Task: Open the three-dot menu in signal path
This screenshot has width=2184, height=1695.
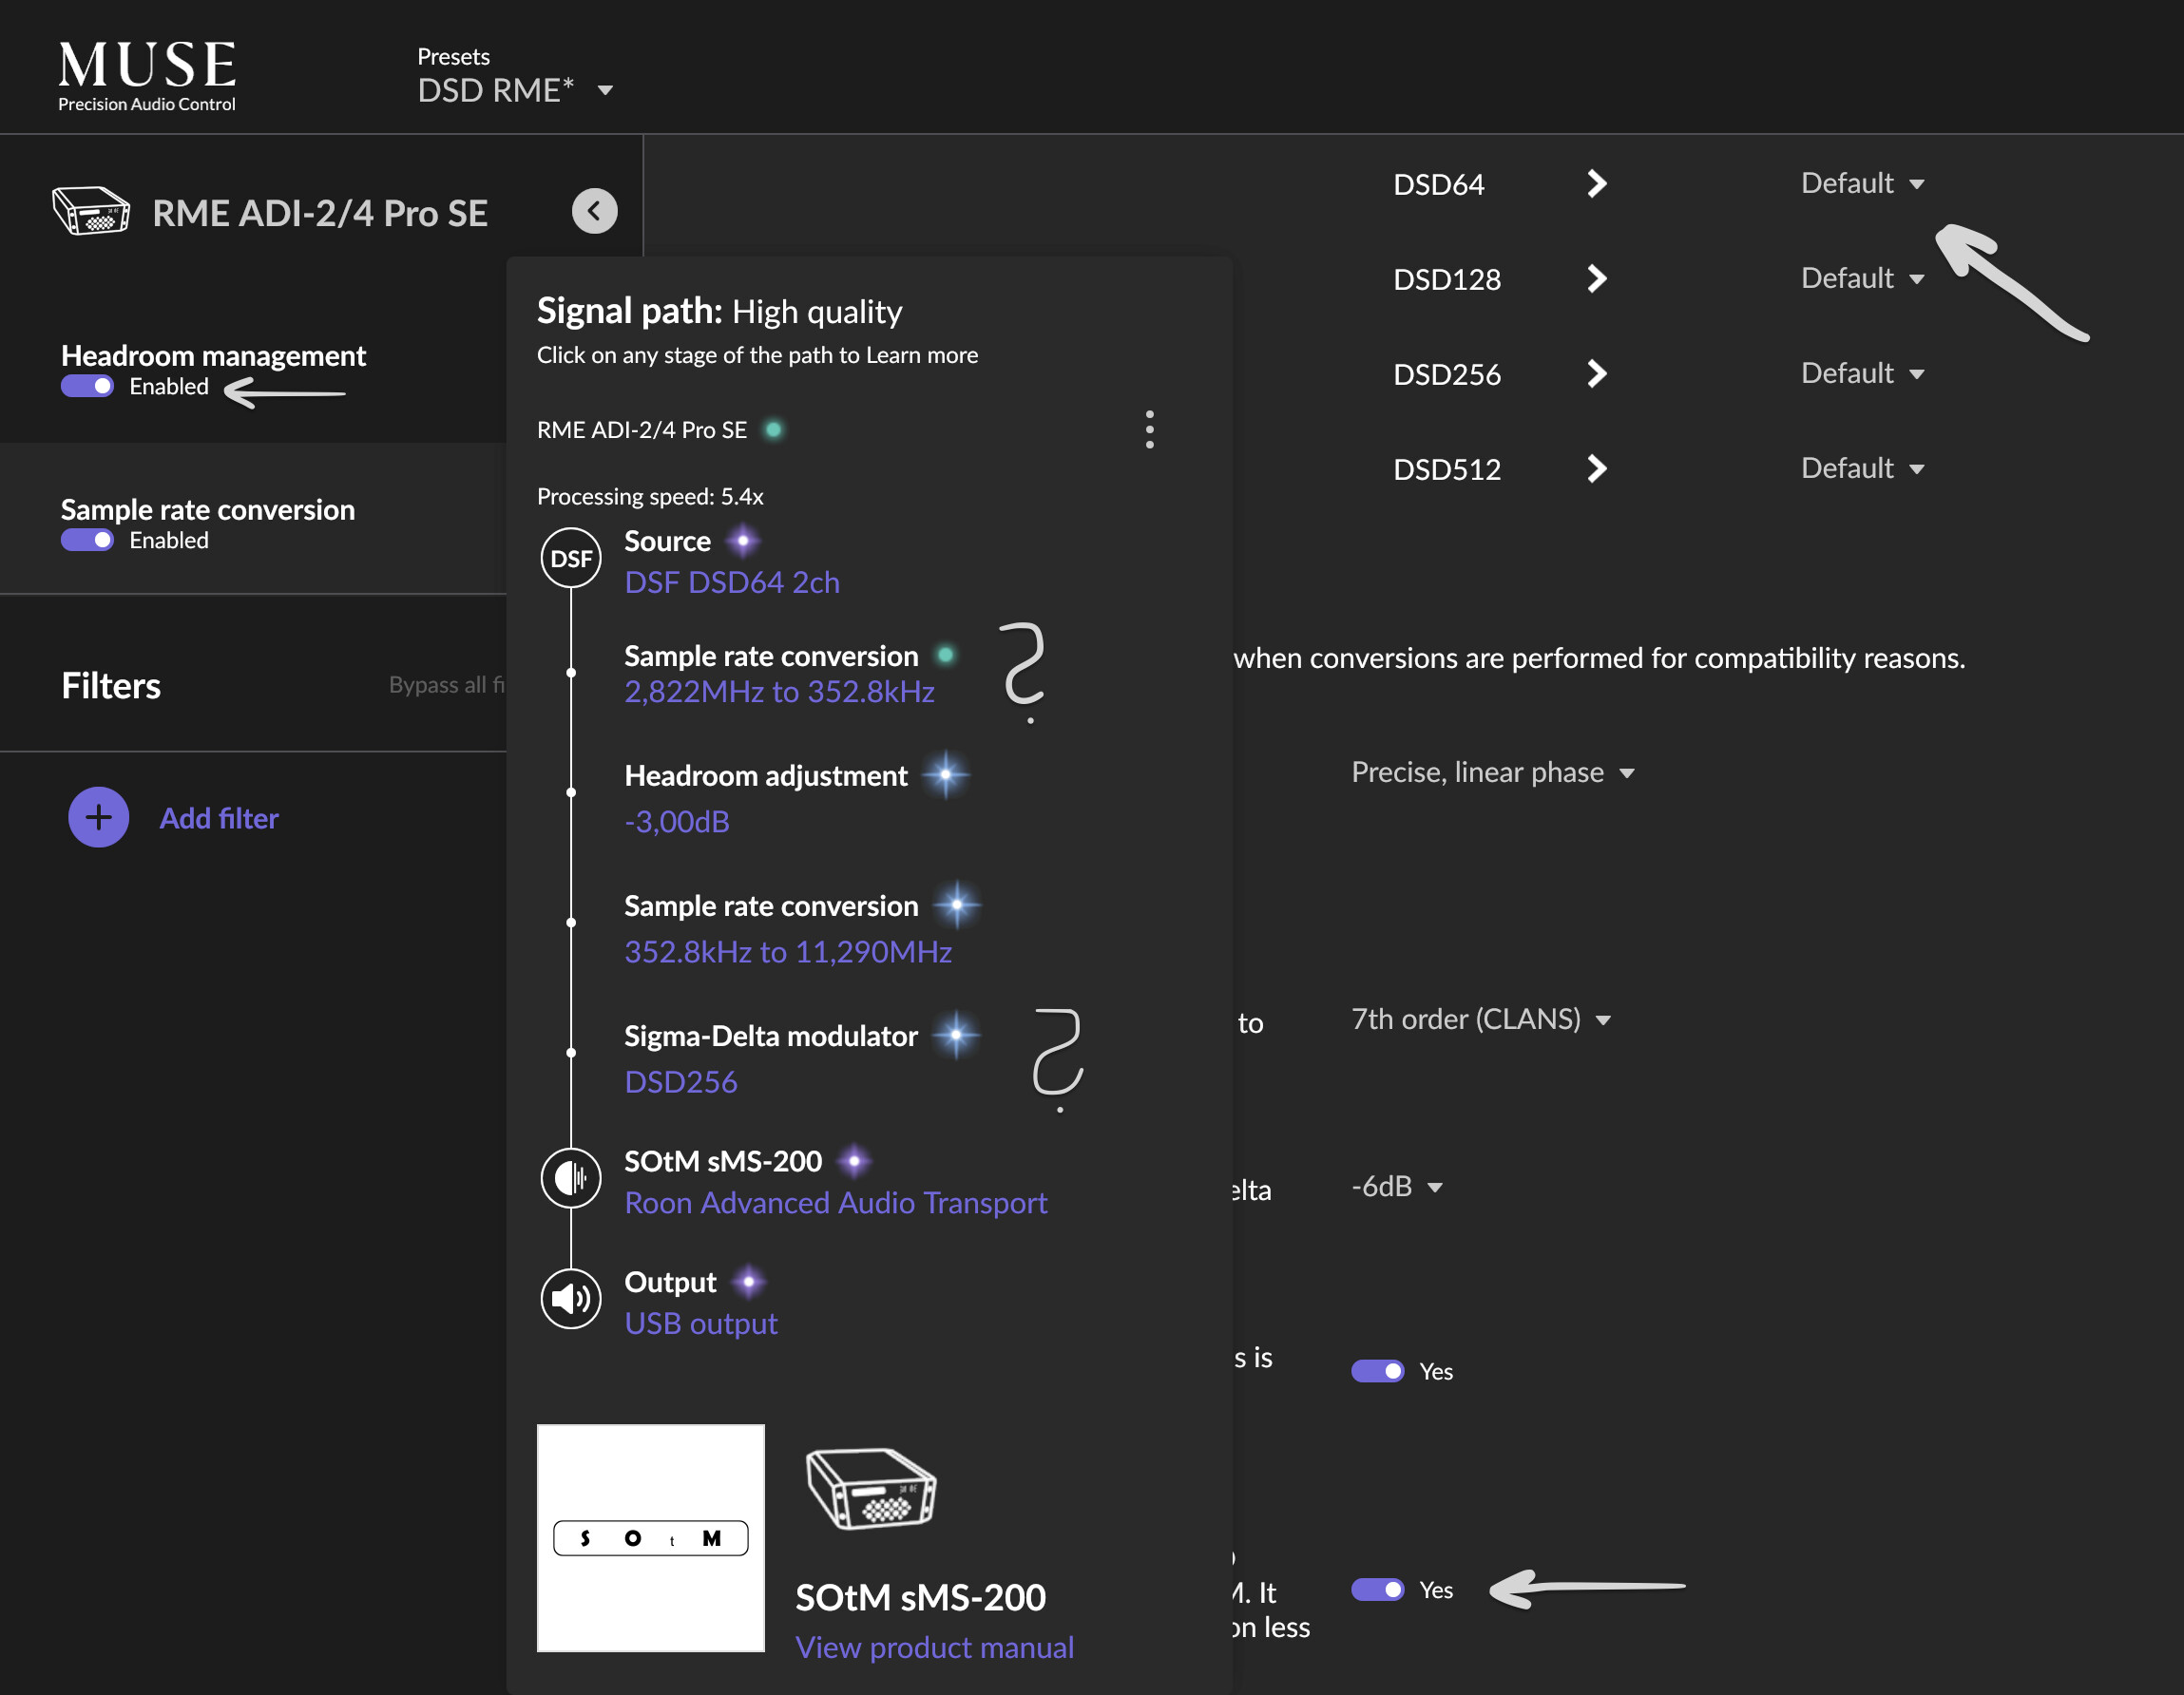Action: point(1149,429)
